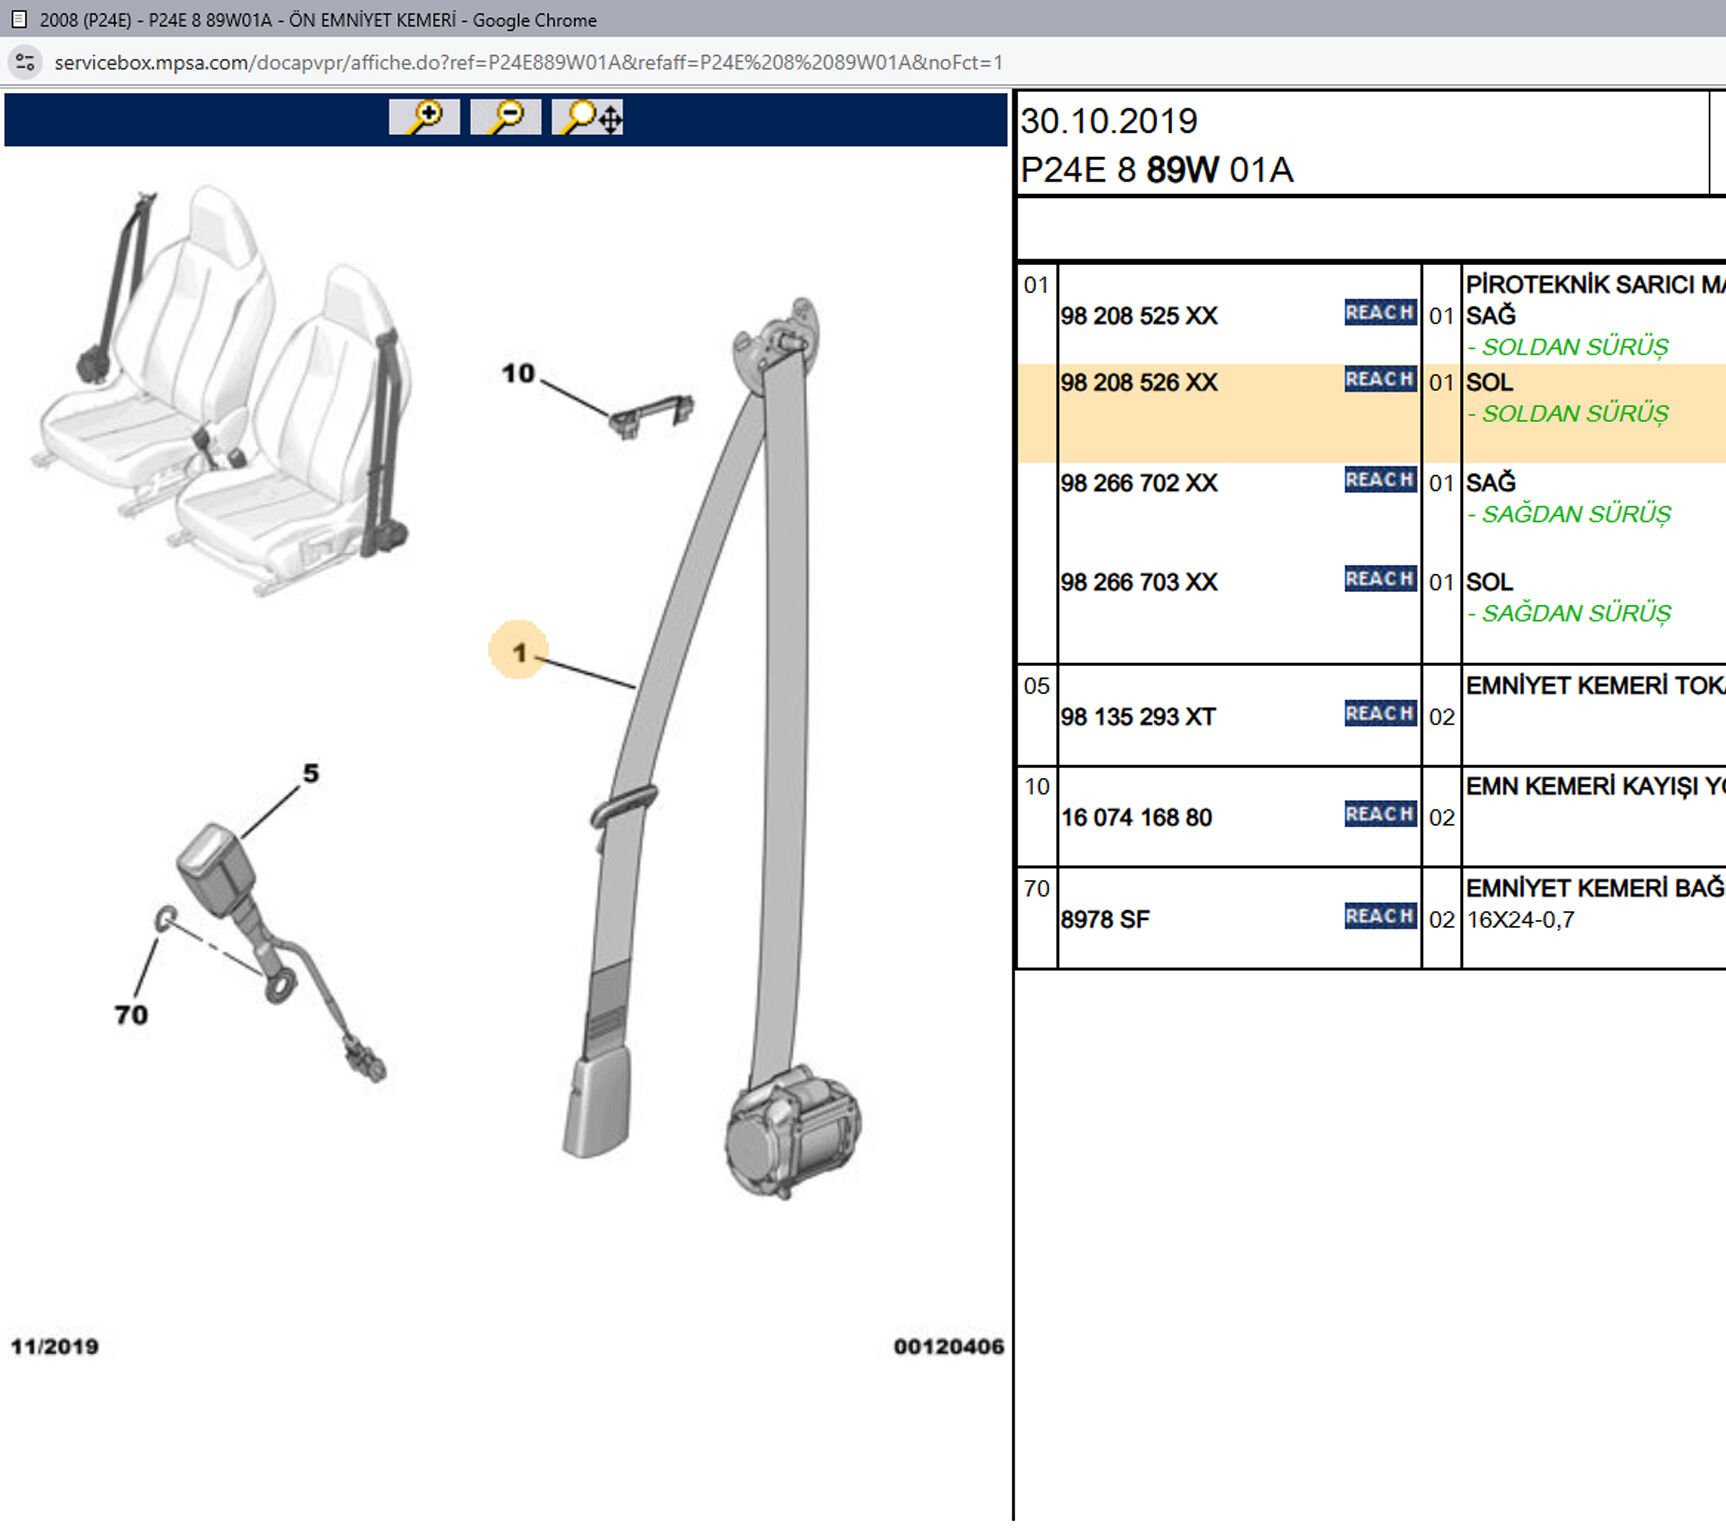Open part number 98 266 703 XX
1726x1536 pixels.
point(1139,583)
